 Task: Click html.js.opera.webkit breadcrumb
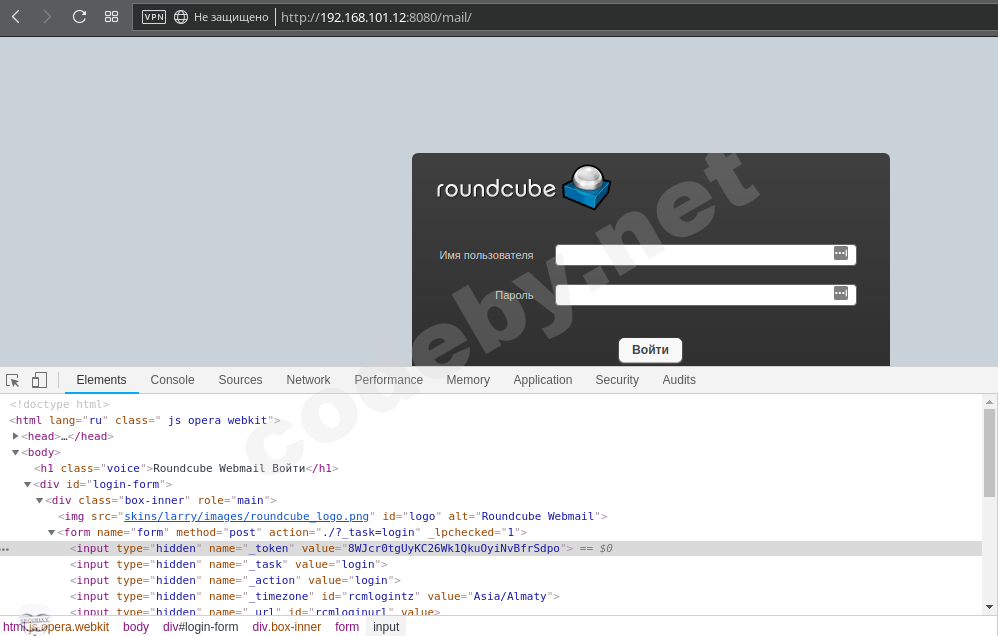pyautogui.click(x=56, y=627)
